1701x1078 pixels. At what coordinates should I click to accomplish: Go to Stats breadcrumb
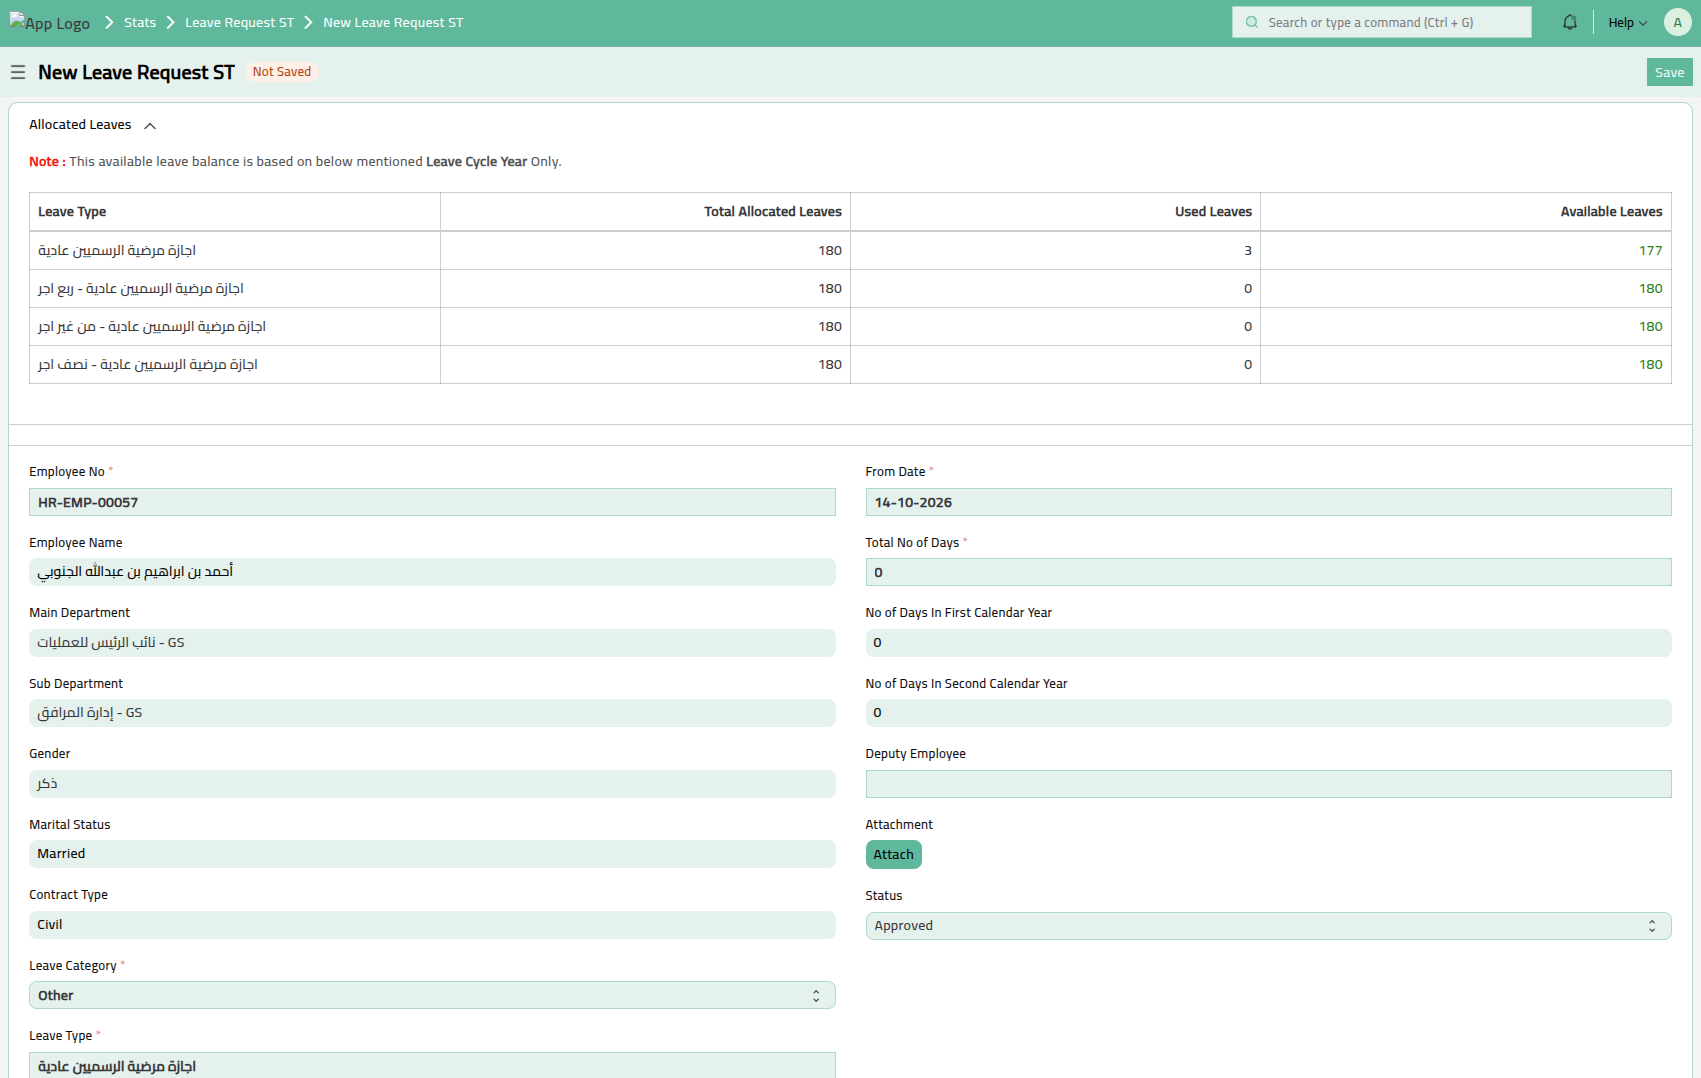coord(140,22)
